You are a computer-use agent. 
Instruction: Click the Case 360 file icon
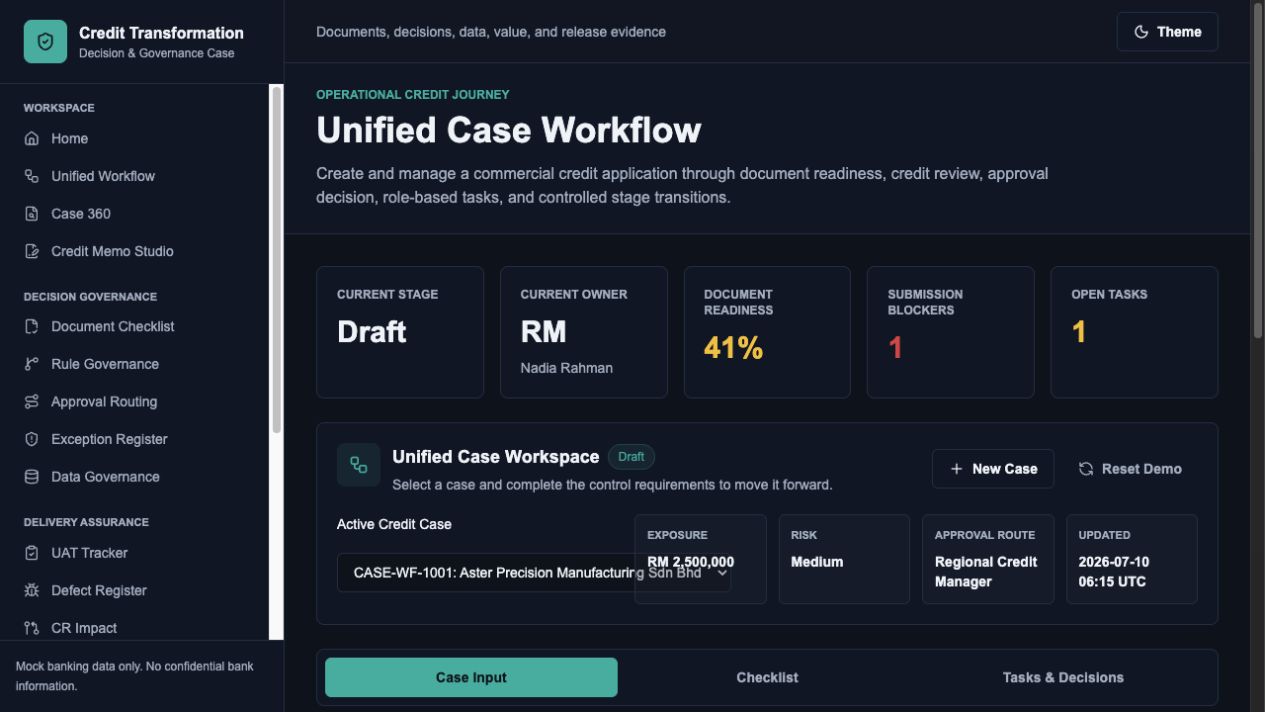point(32,214)
